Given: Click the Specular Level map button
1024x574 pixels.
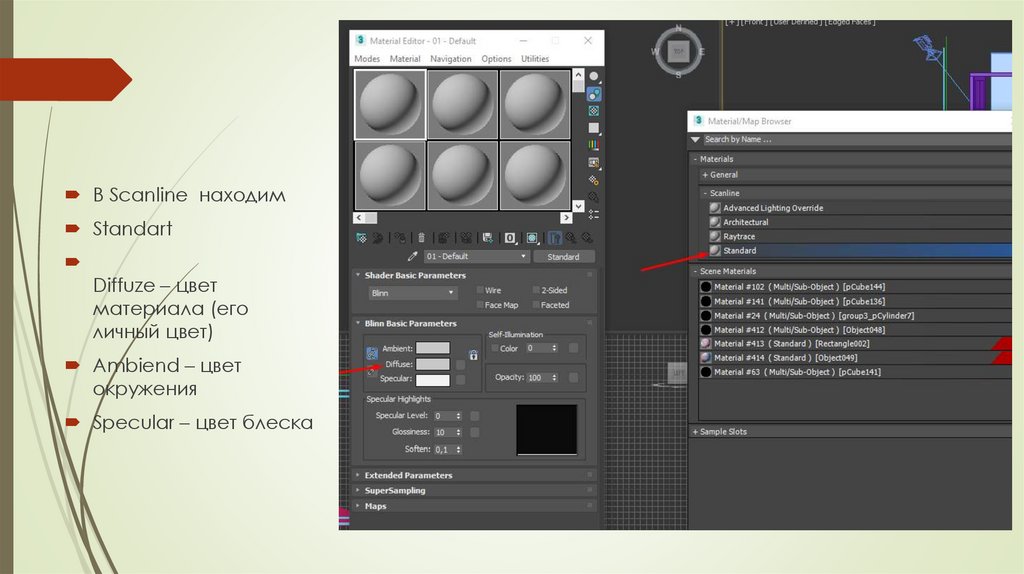Looking at the screenshot, I should tap(475, 416).
